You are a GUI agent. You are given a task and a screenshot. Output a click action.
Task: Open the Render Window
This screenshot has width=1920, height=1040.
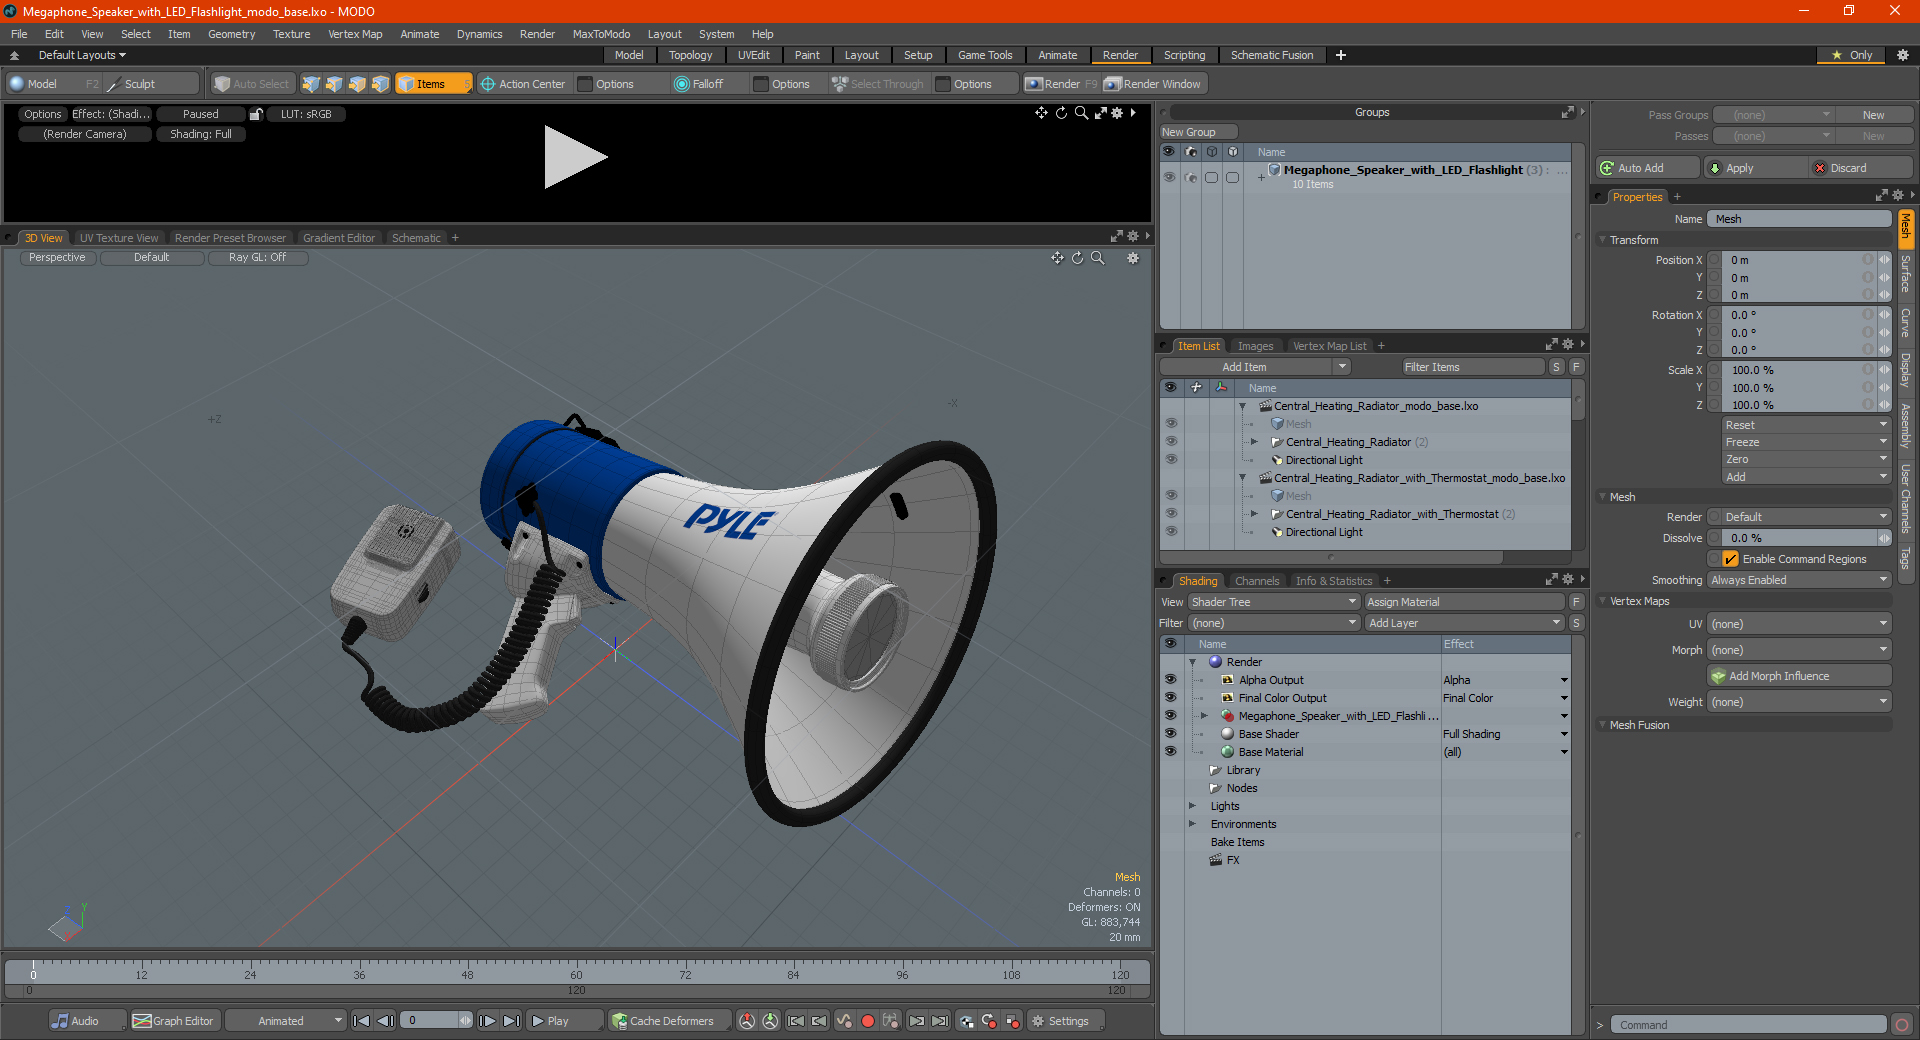tap(1153, 84)
